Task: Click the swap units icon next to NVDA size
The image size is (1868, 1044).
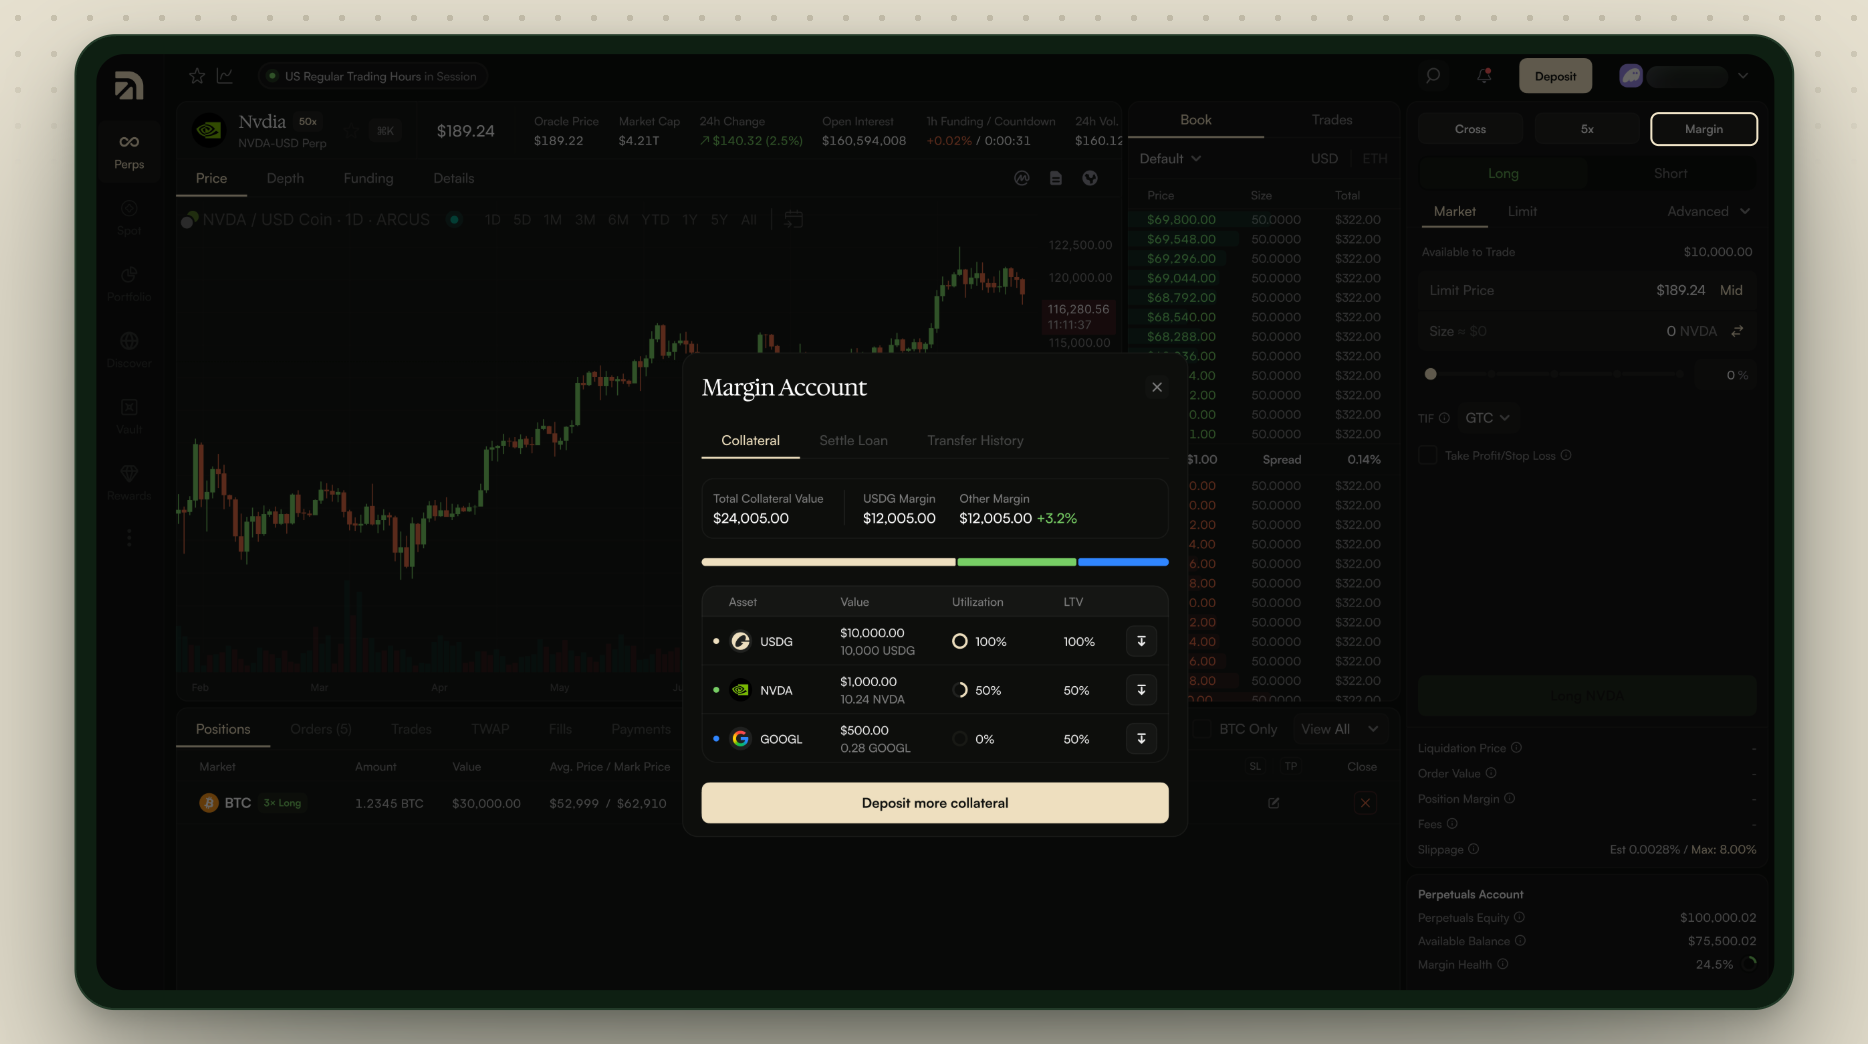Action: pos(1738,331)
